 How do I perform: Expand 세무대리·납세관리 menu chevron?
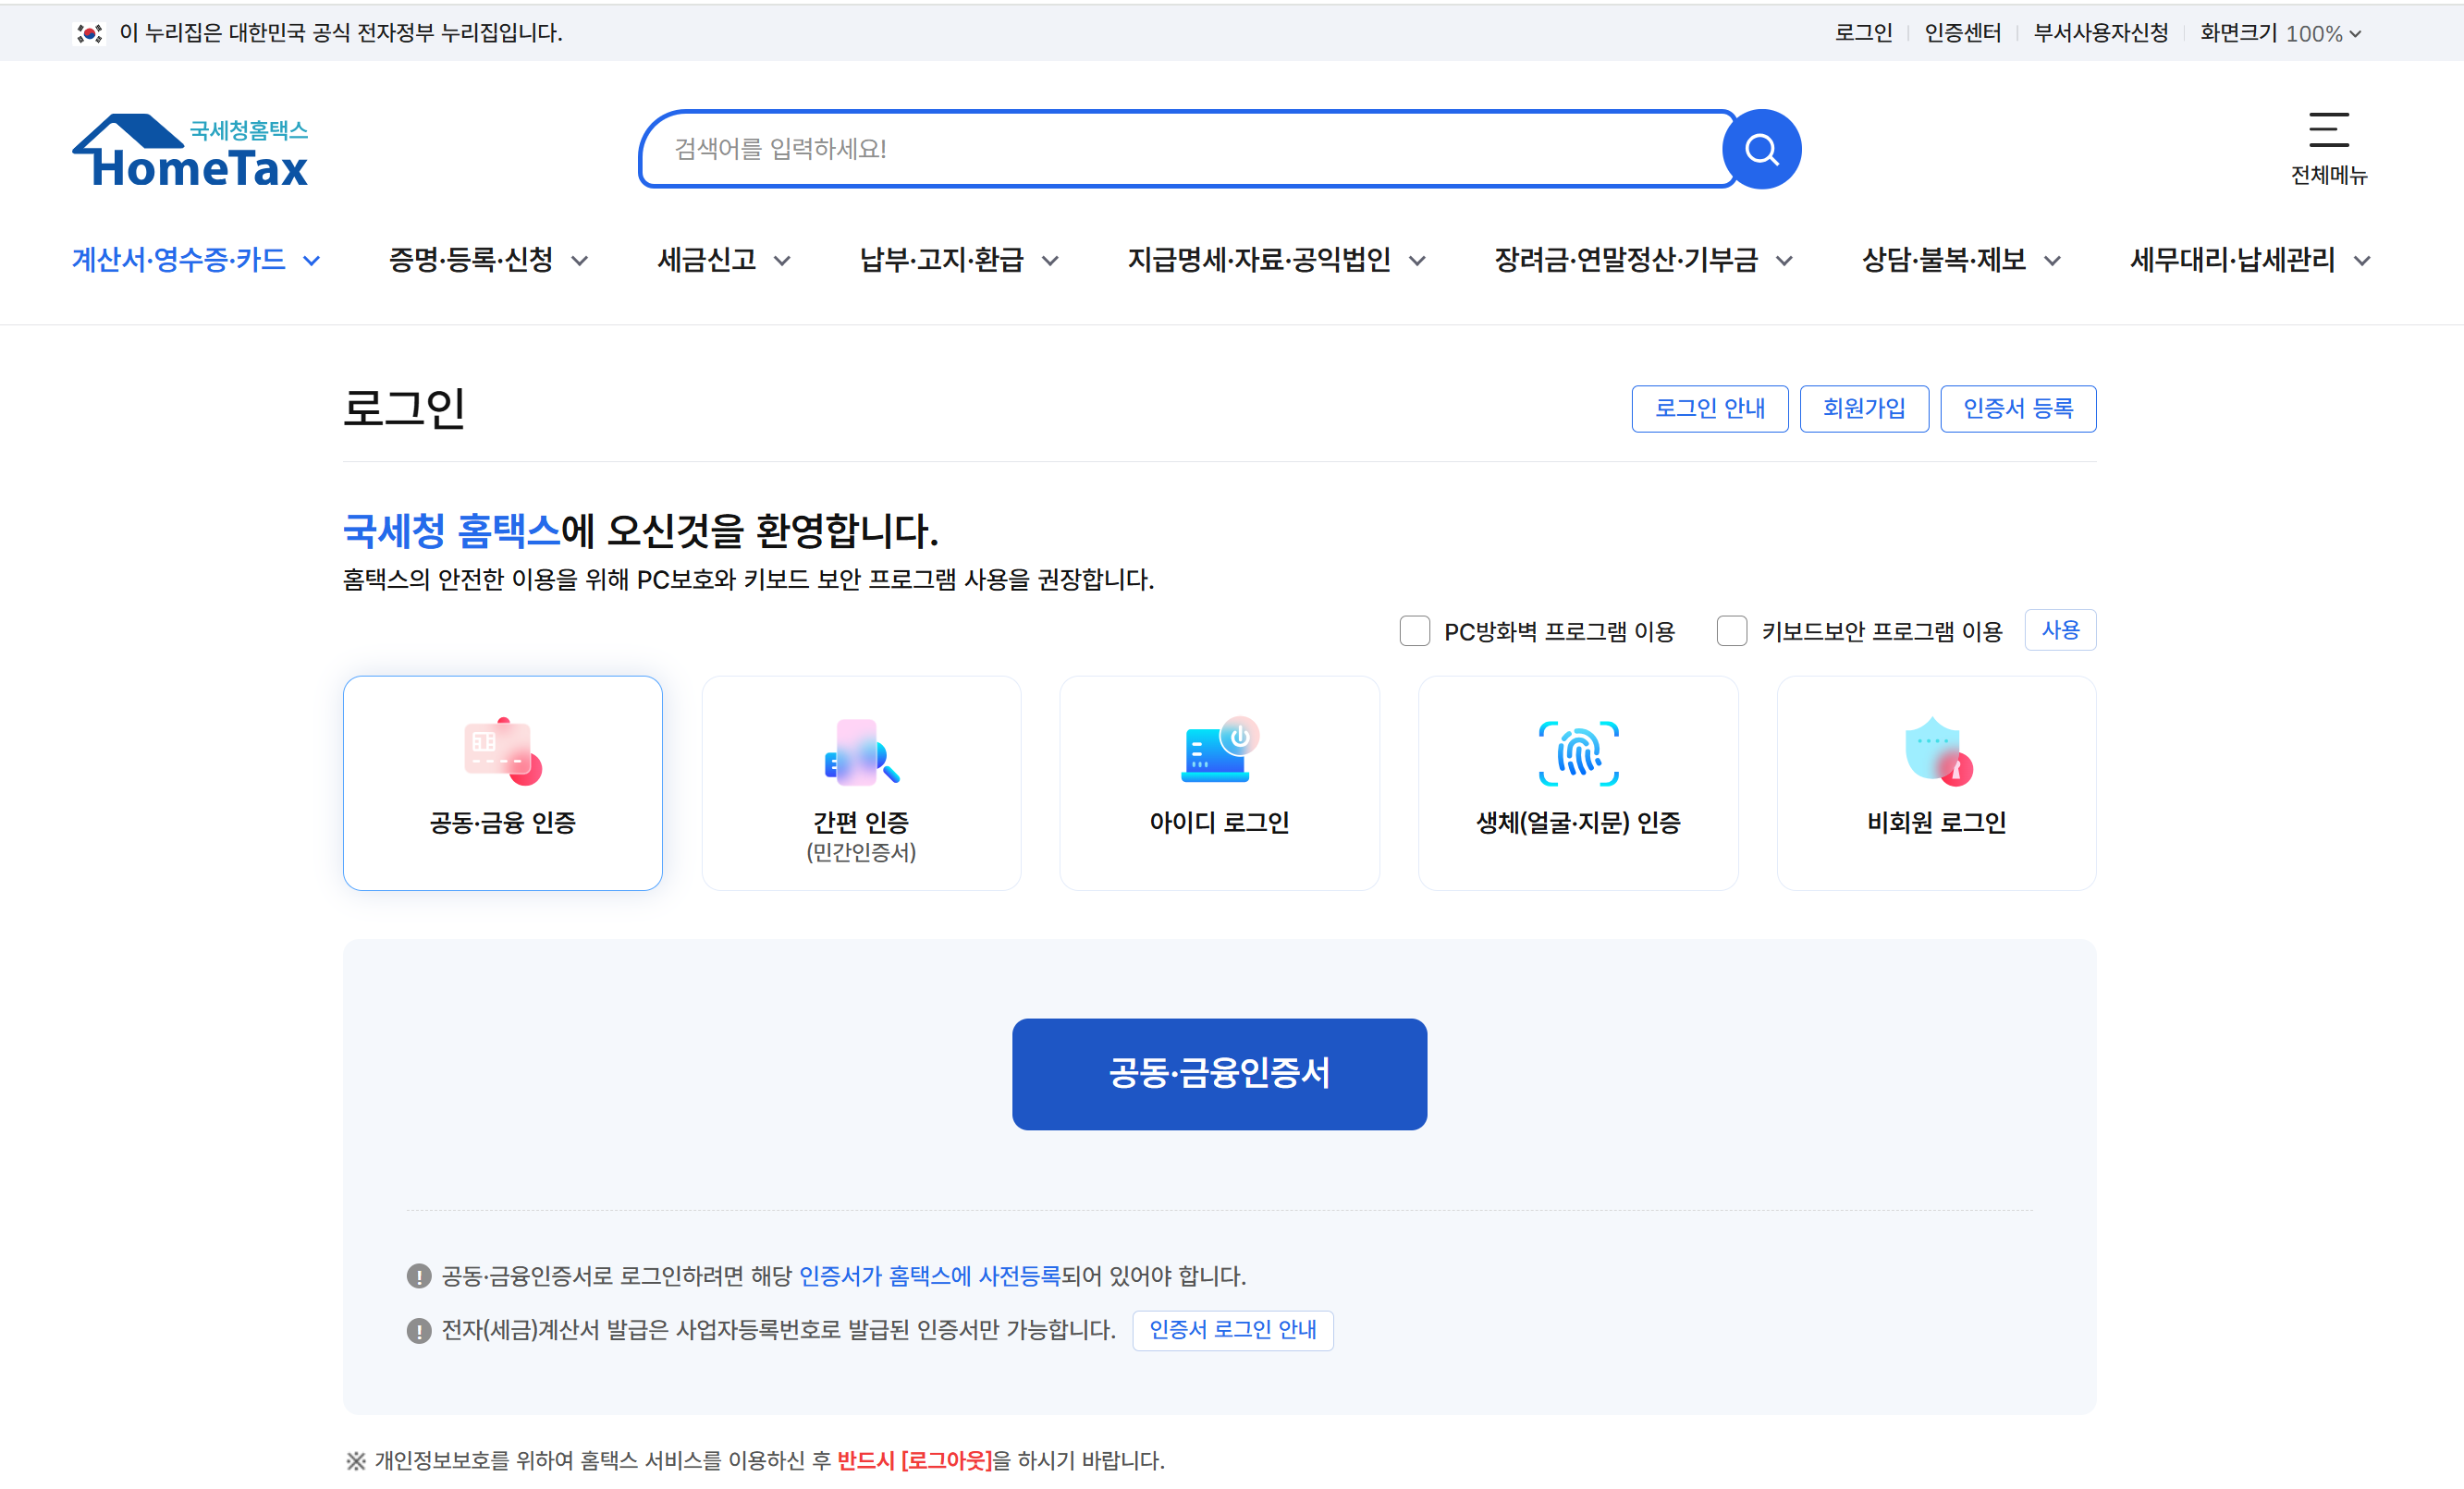[x=2362, y=261]
